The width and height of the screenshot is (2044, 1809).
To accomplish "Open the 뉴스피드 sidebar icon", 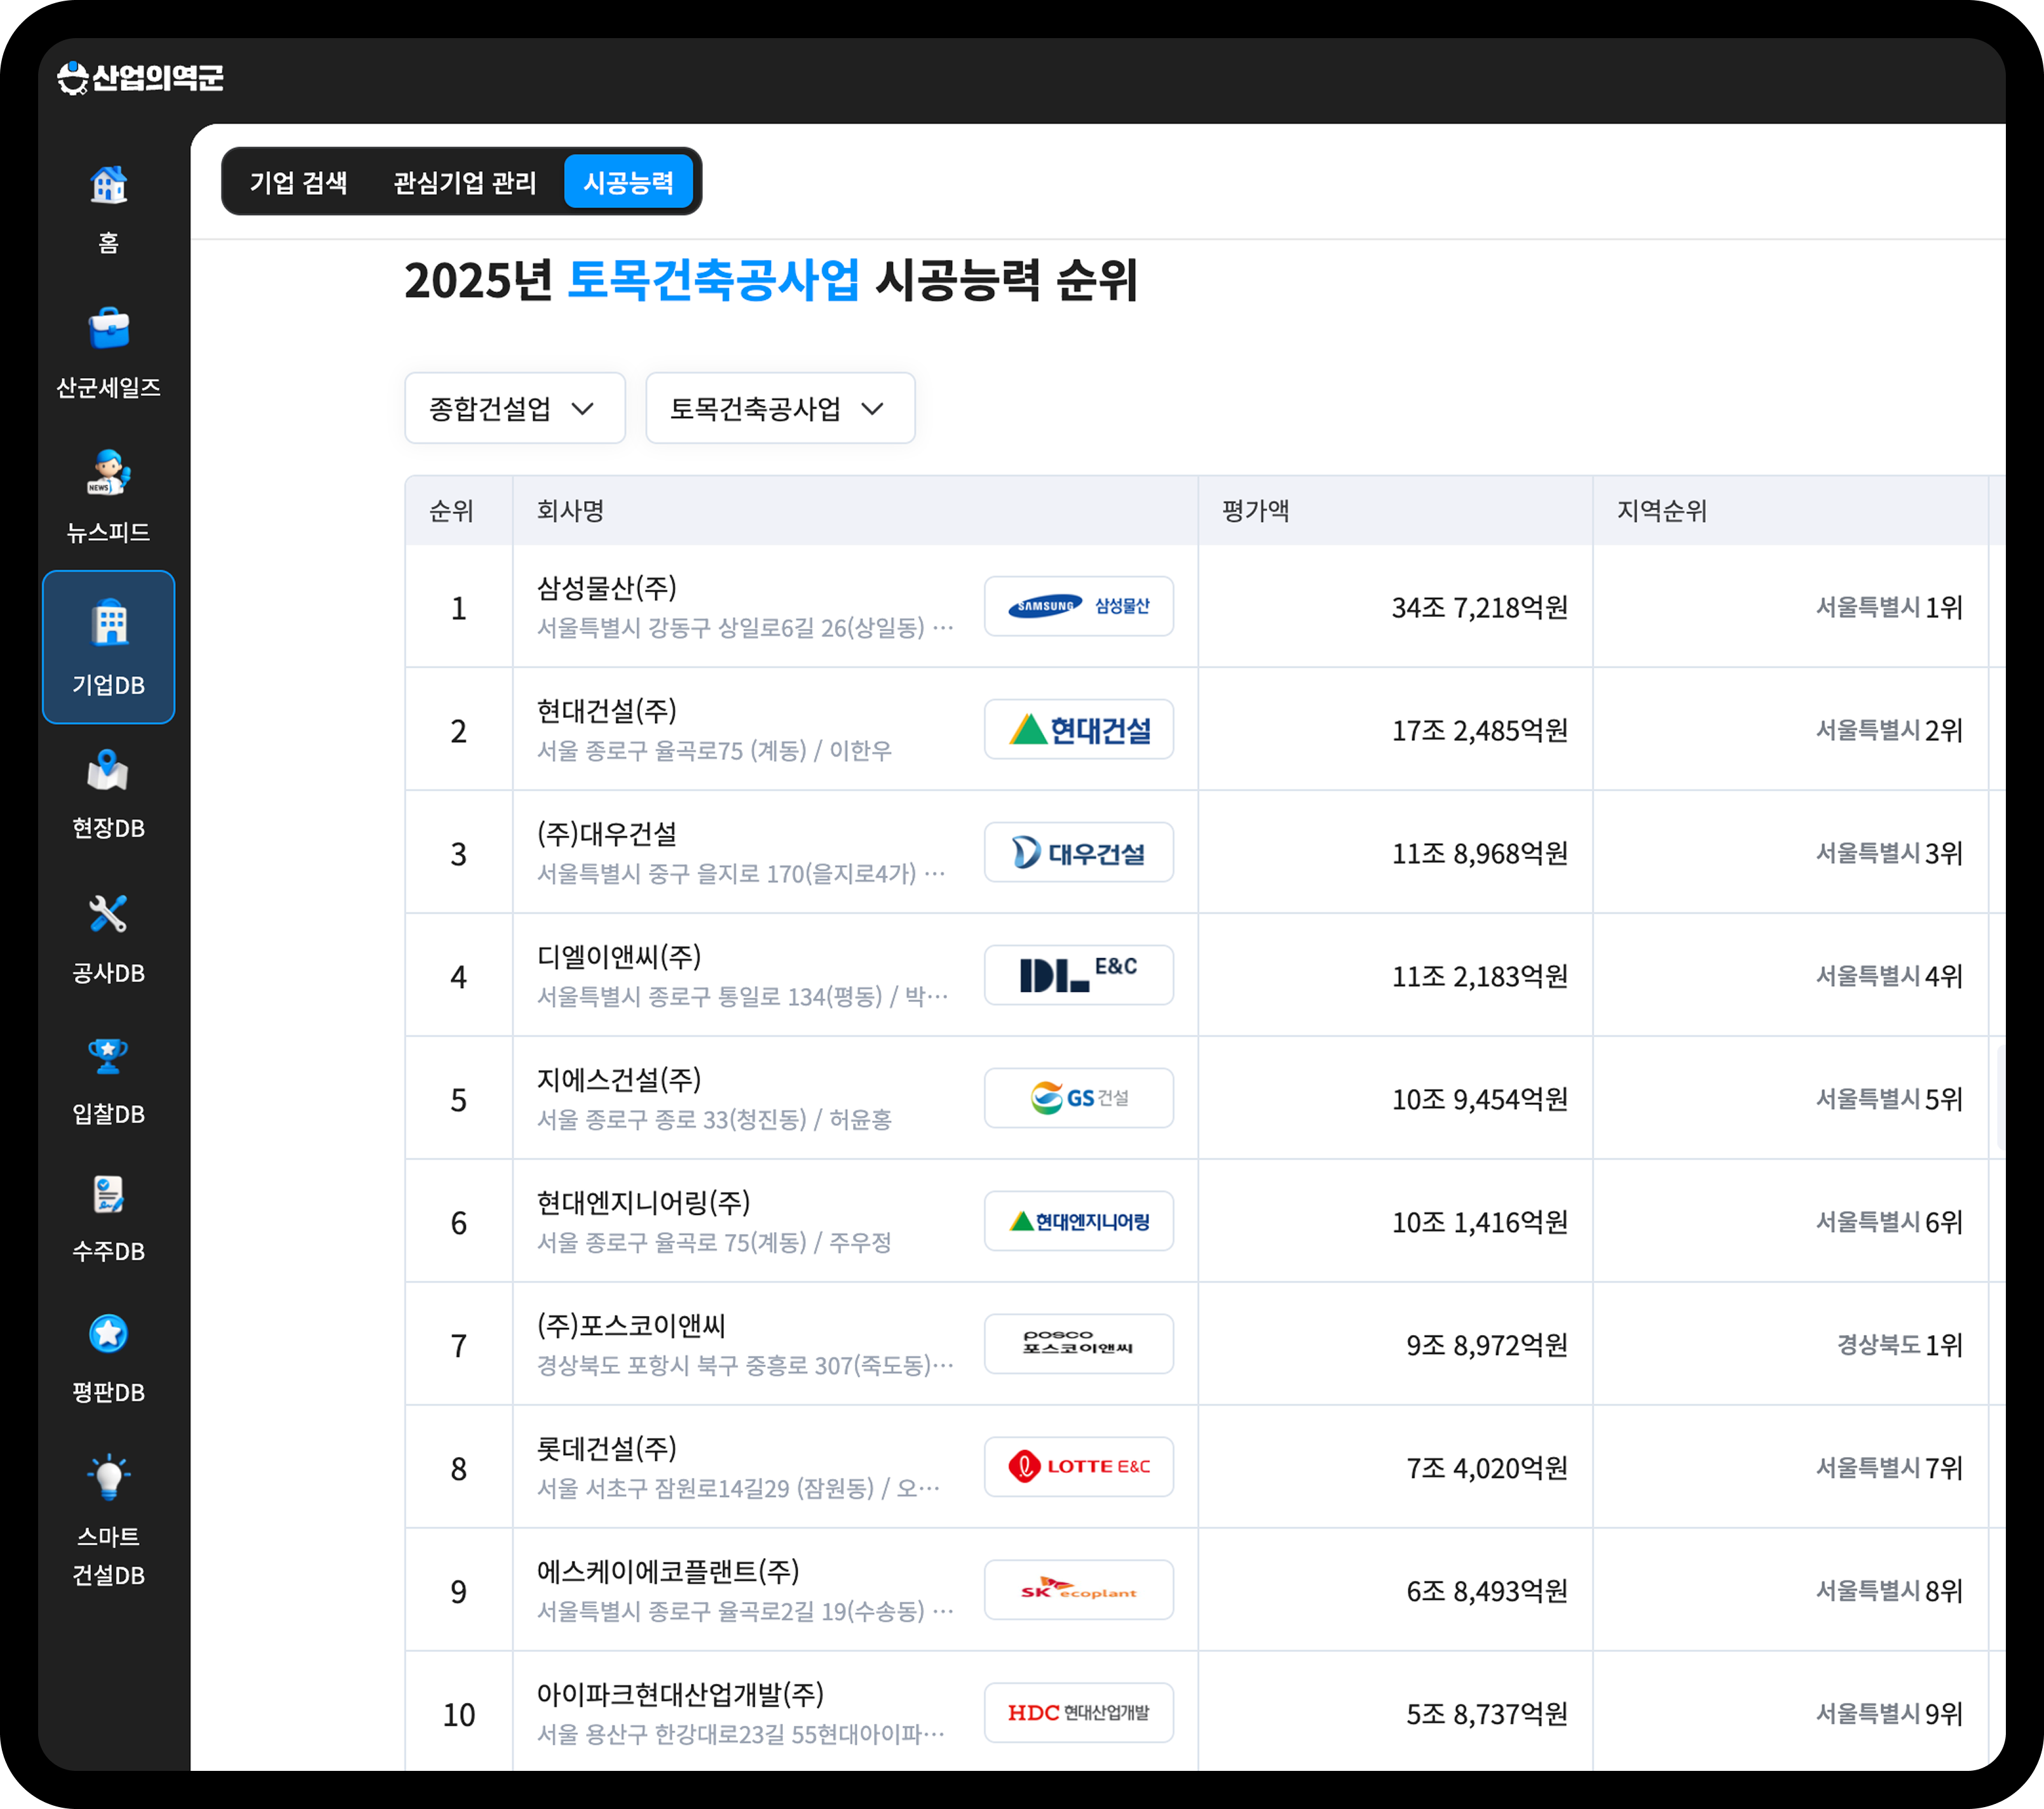I will pos(108,473).
